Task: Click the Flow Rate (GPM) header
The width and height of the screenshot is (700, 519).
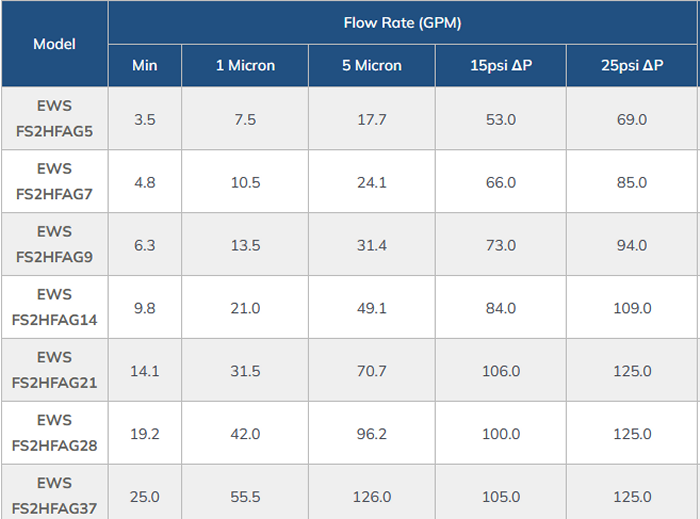Action: [402, 23]
